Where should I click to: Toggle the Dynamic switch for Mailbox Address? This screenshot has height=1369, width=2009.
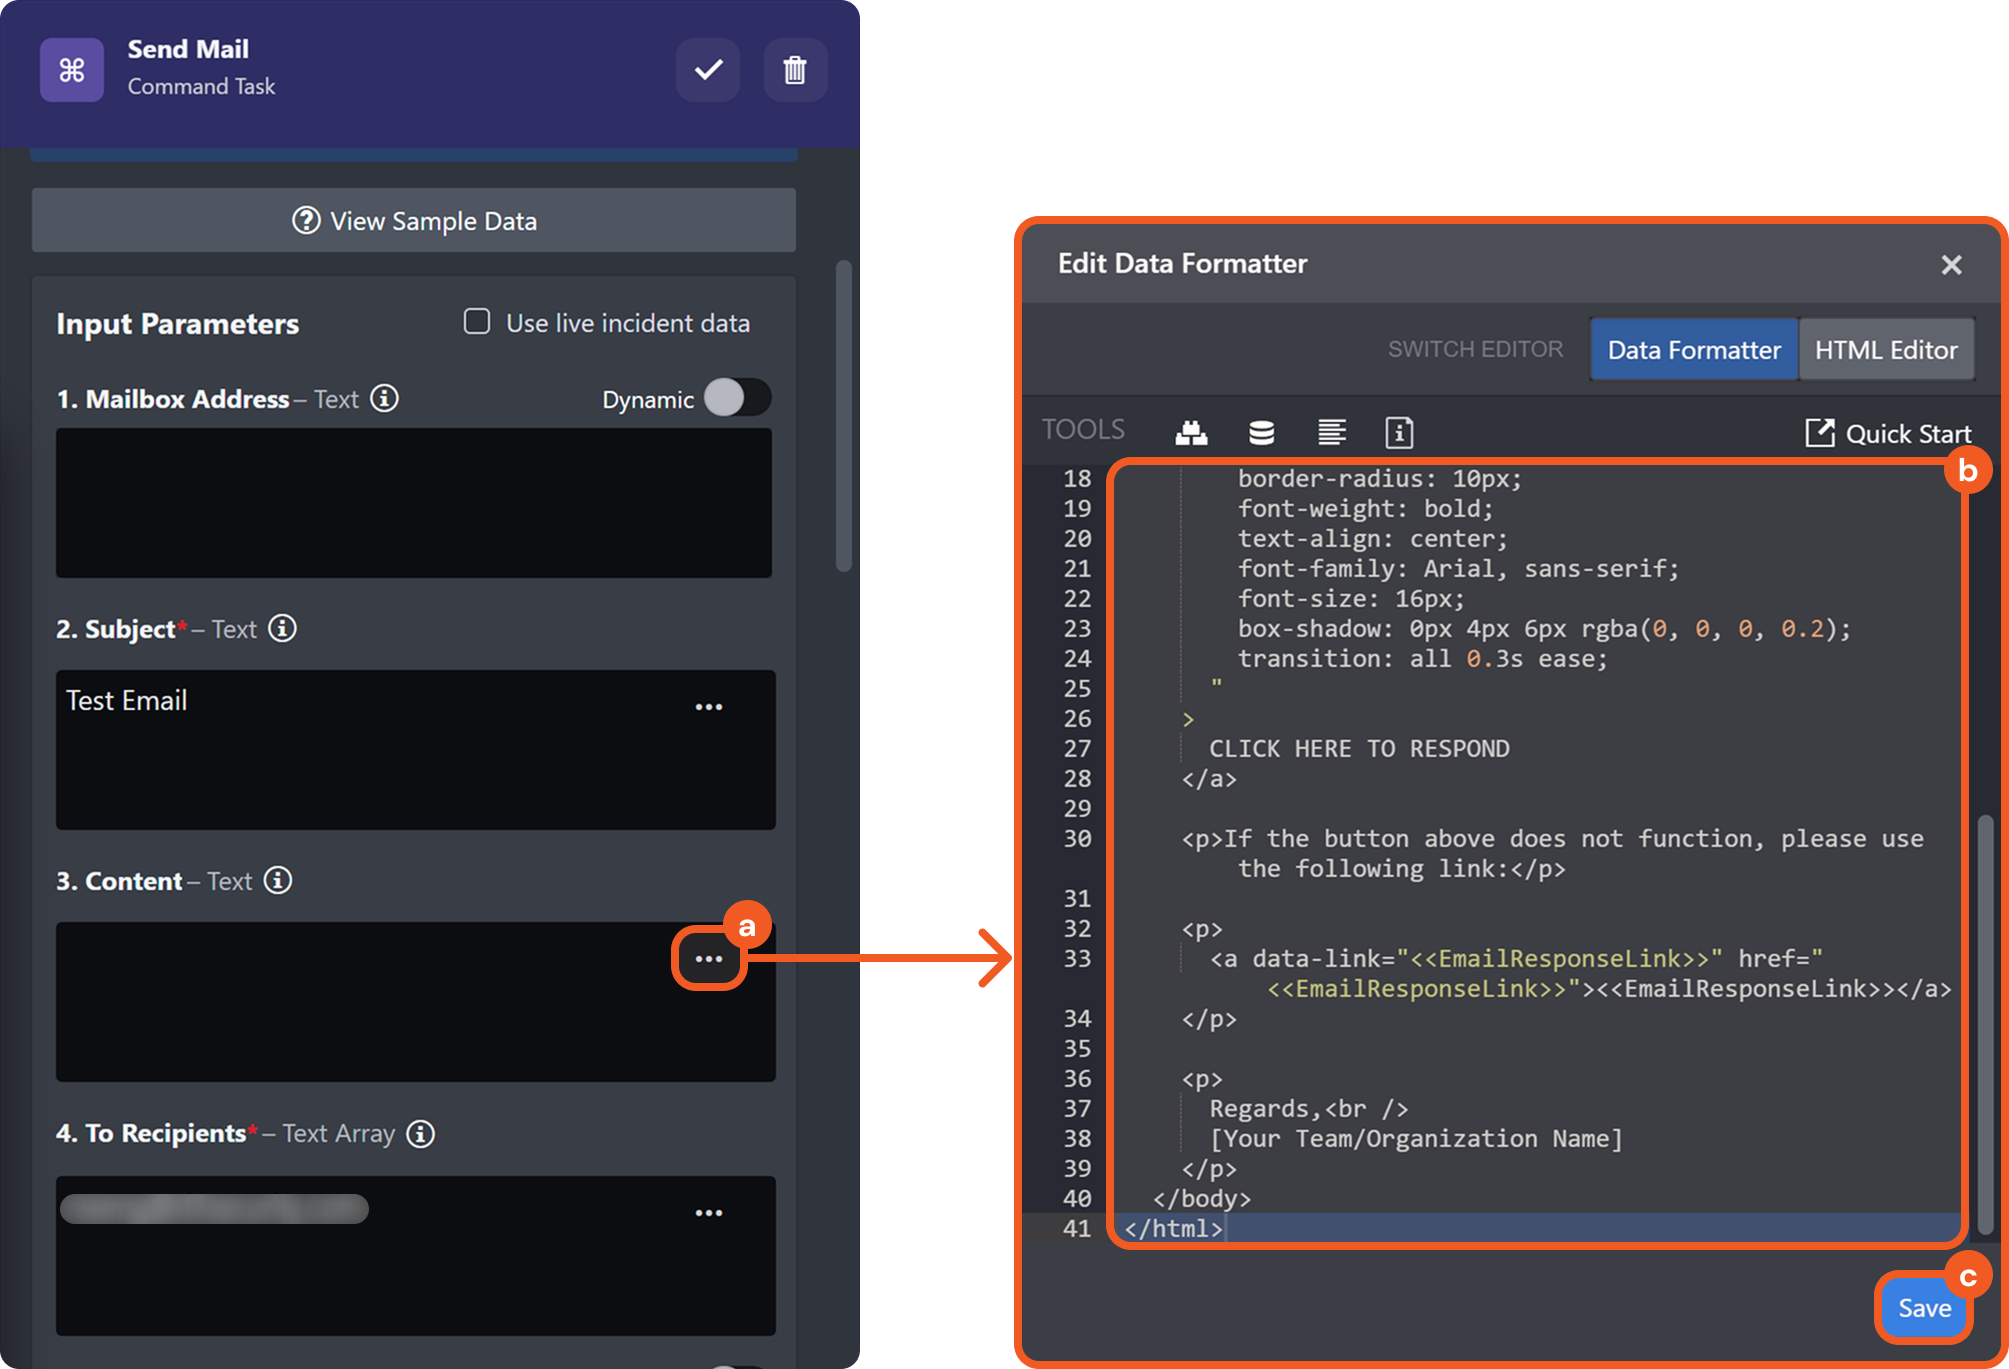click(x=737, y=398)
